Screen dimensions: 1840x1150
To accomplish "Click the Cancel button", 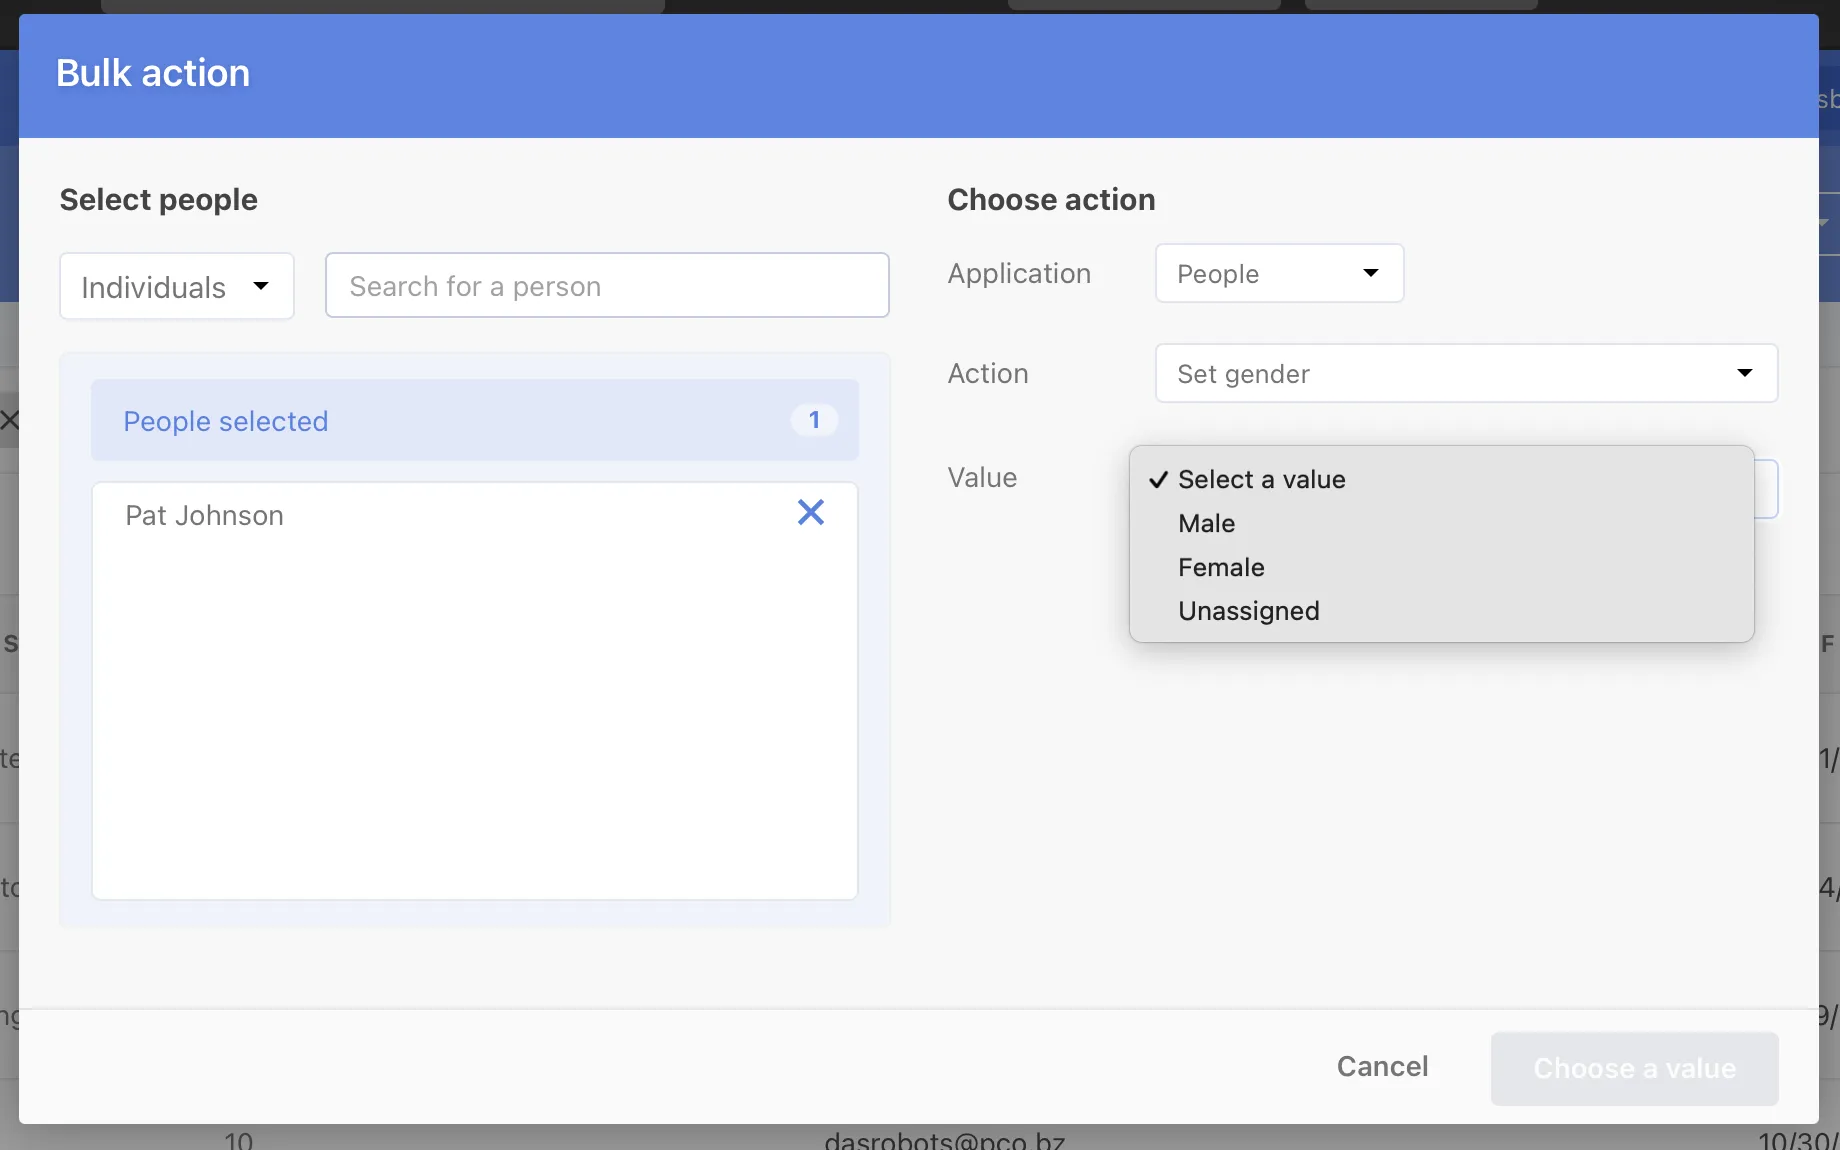I will click(1382, 1067).
